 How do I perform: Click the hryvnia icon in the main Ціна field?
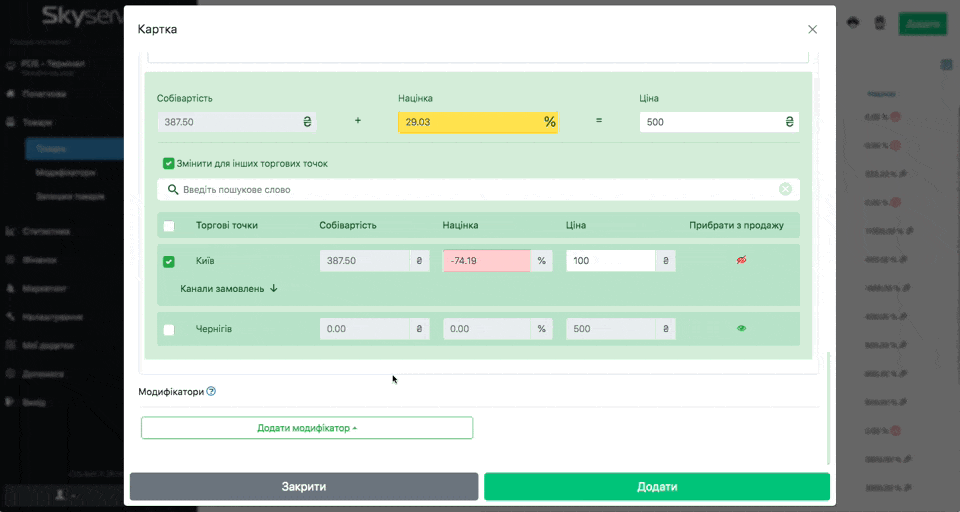[x=789, y=122]
